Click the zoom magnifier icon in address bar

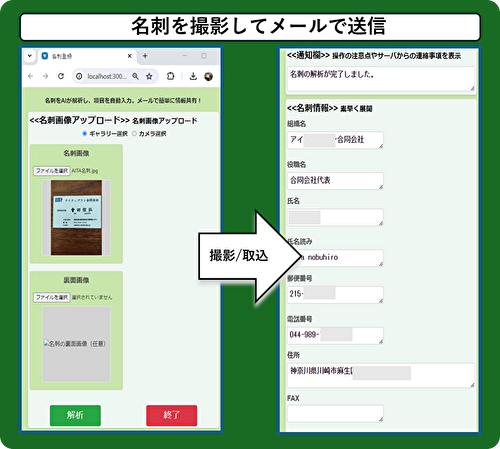point(135,76)
